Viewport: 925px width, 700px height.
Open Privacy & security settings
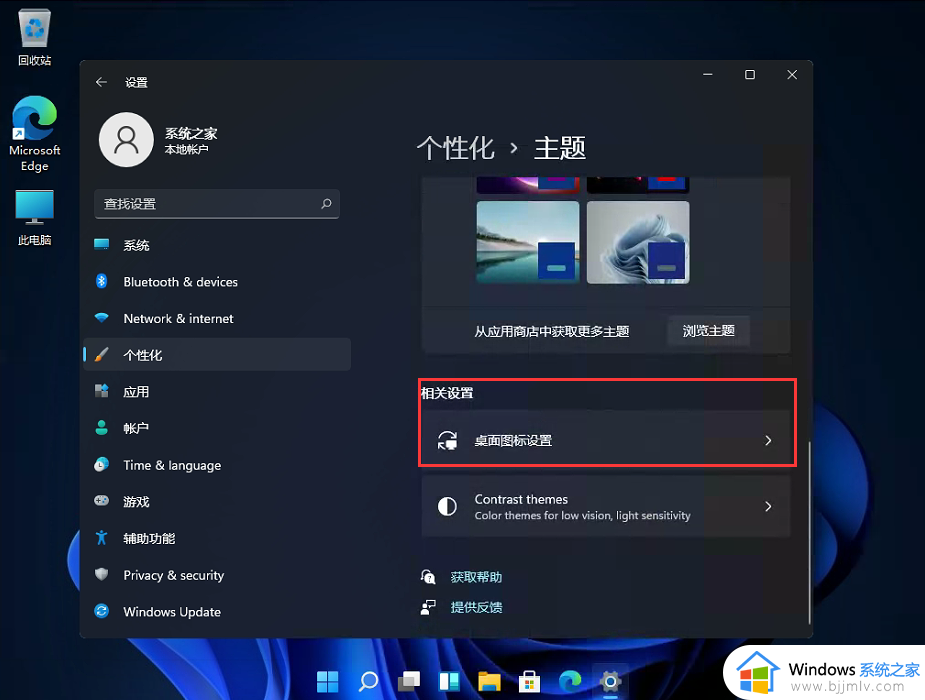point(217,575)
